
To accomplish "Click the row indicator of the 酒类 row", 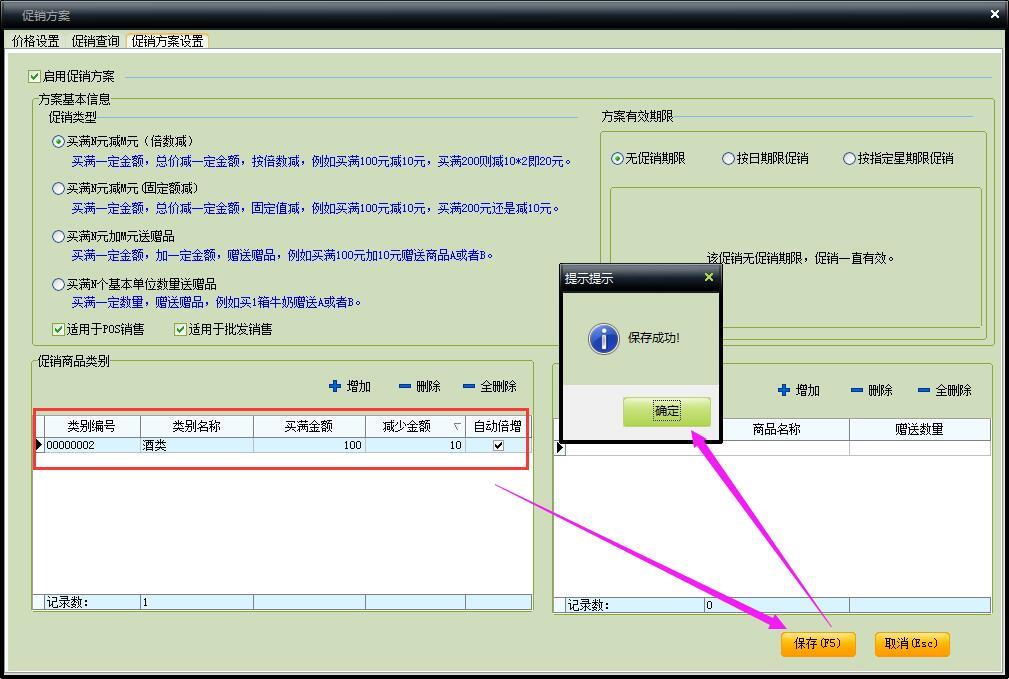I will [x=39, y=445].
